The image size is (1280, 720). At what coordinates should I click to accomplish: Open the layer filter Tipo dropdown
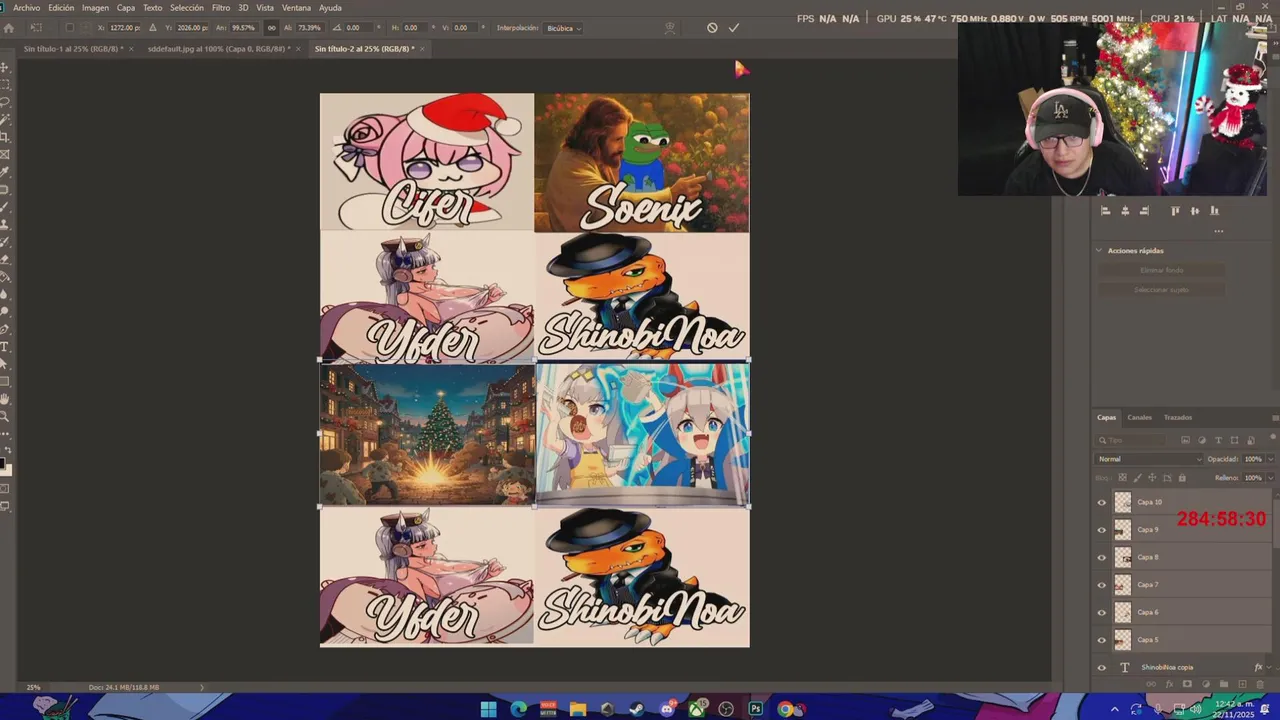(1131, 440)
